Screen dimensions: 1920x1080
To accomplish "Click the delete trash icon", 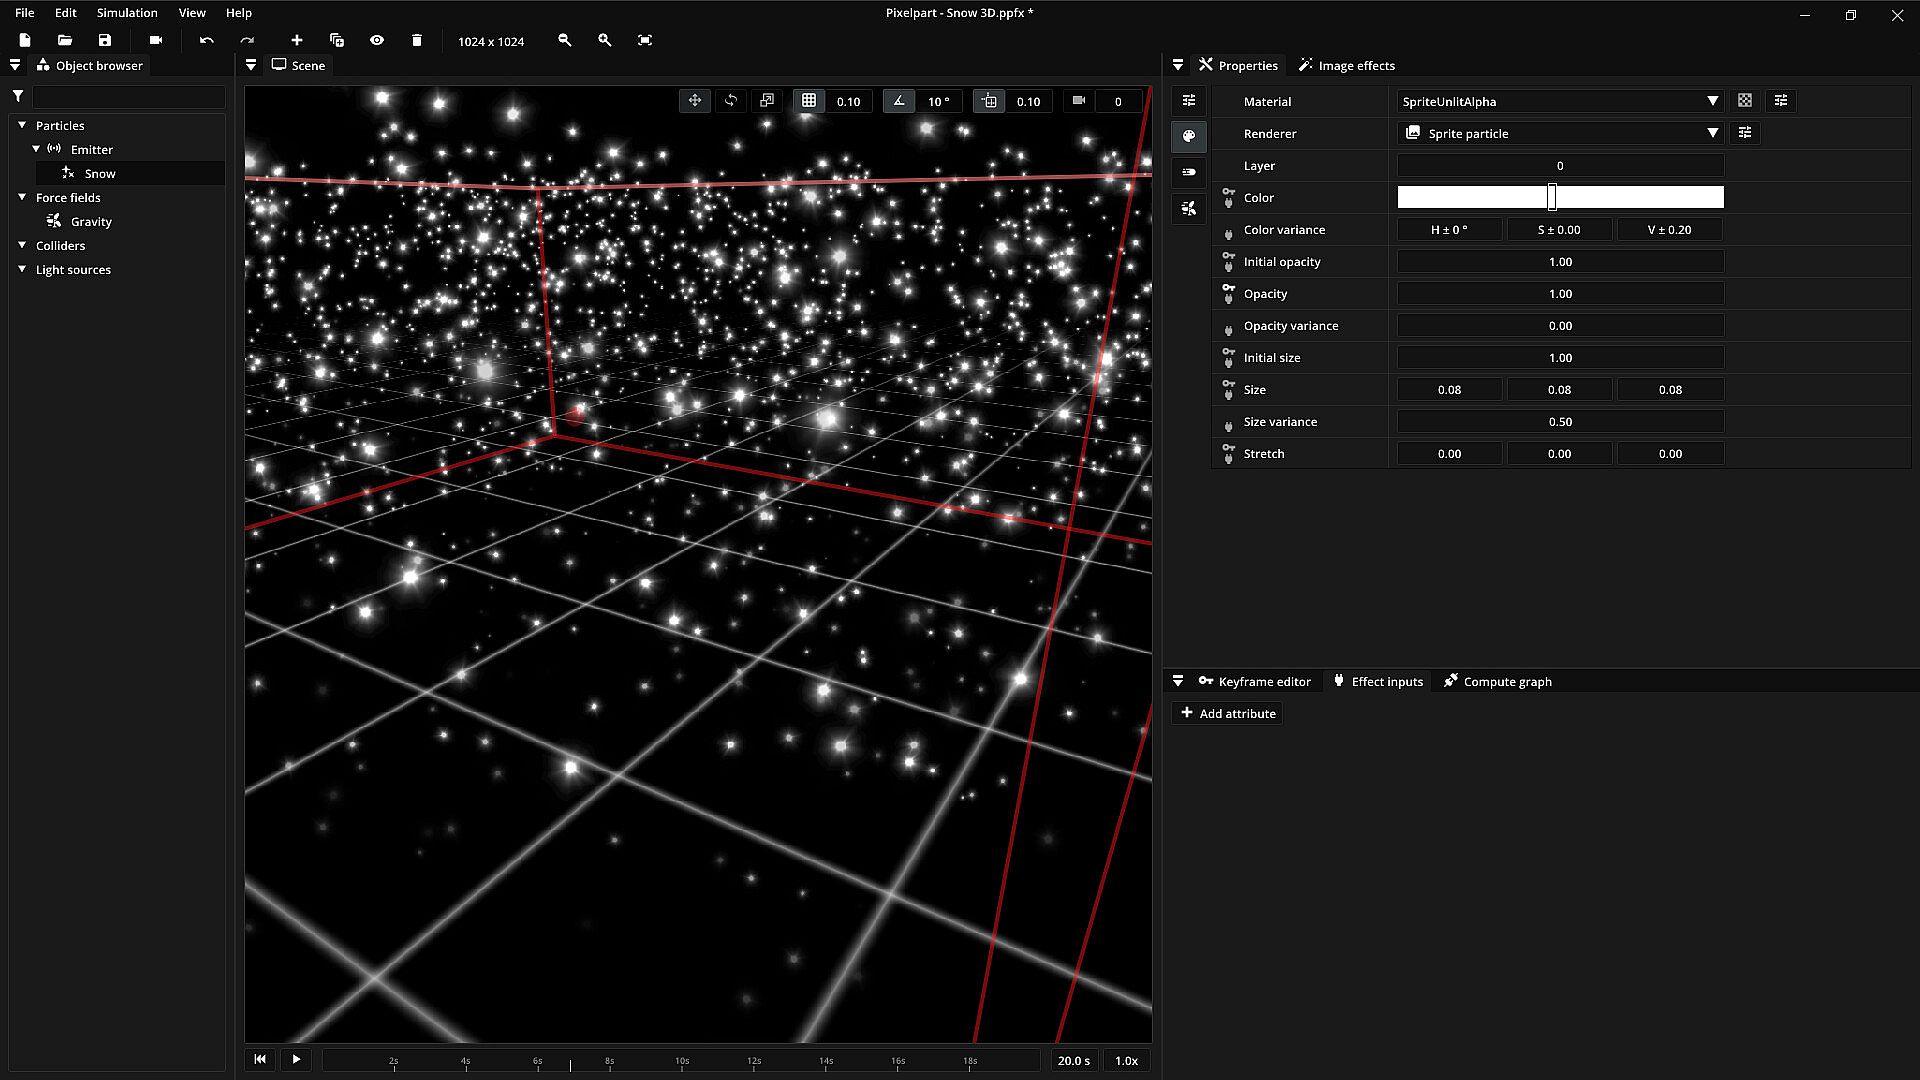I will pyautogui.click(x=417, y=40).
